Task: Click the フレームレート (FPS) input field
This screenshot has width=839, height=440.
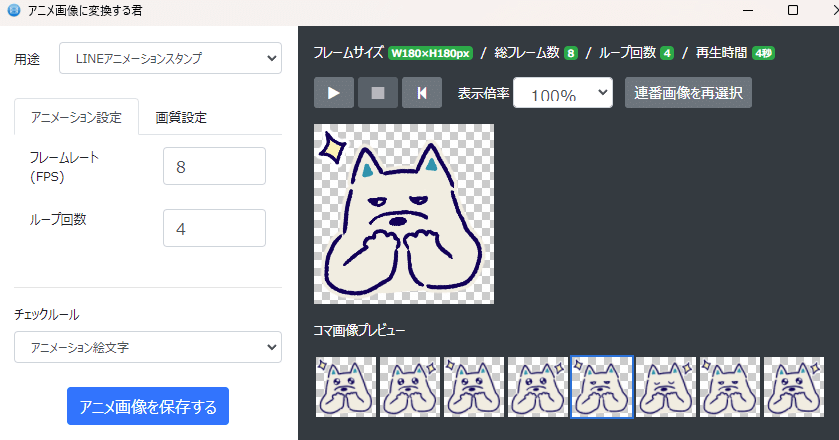Action: tap(214, 166)
